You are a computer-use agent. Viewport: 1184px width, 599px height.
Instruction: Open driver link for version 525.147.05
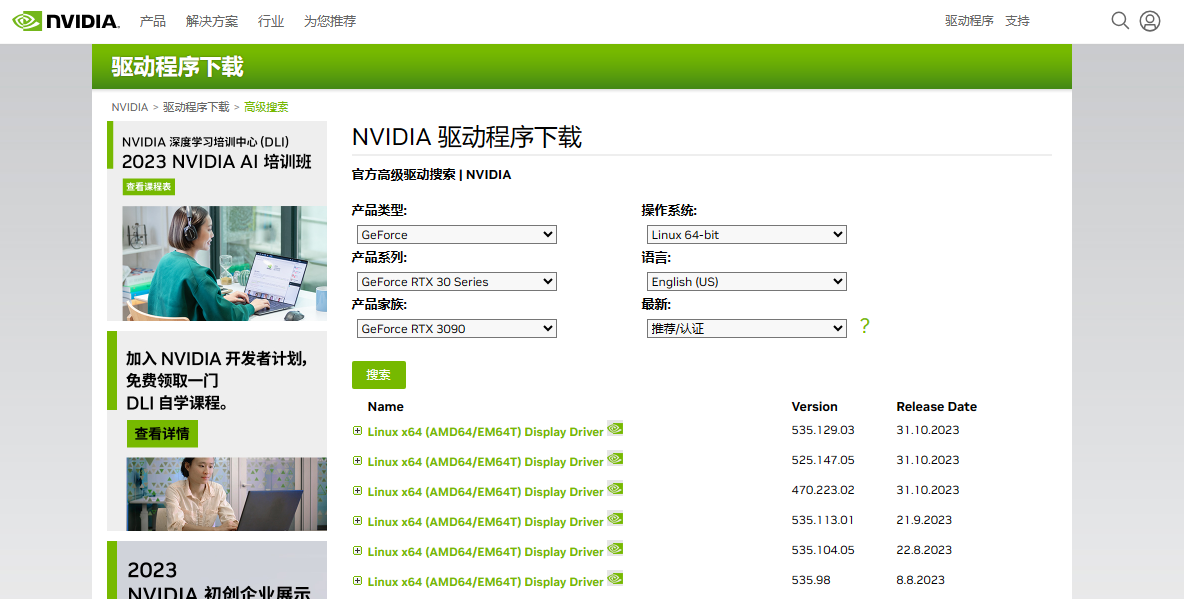(x=486, y=462)
